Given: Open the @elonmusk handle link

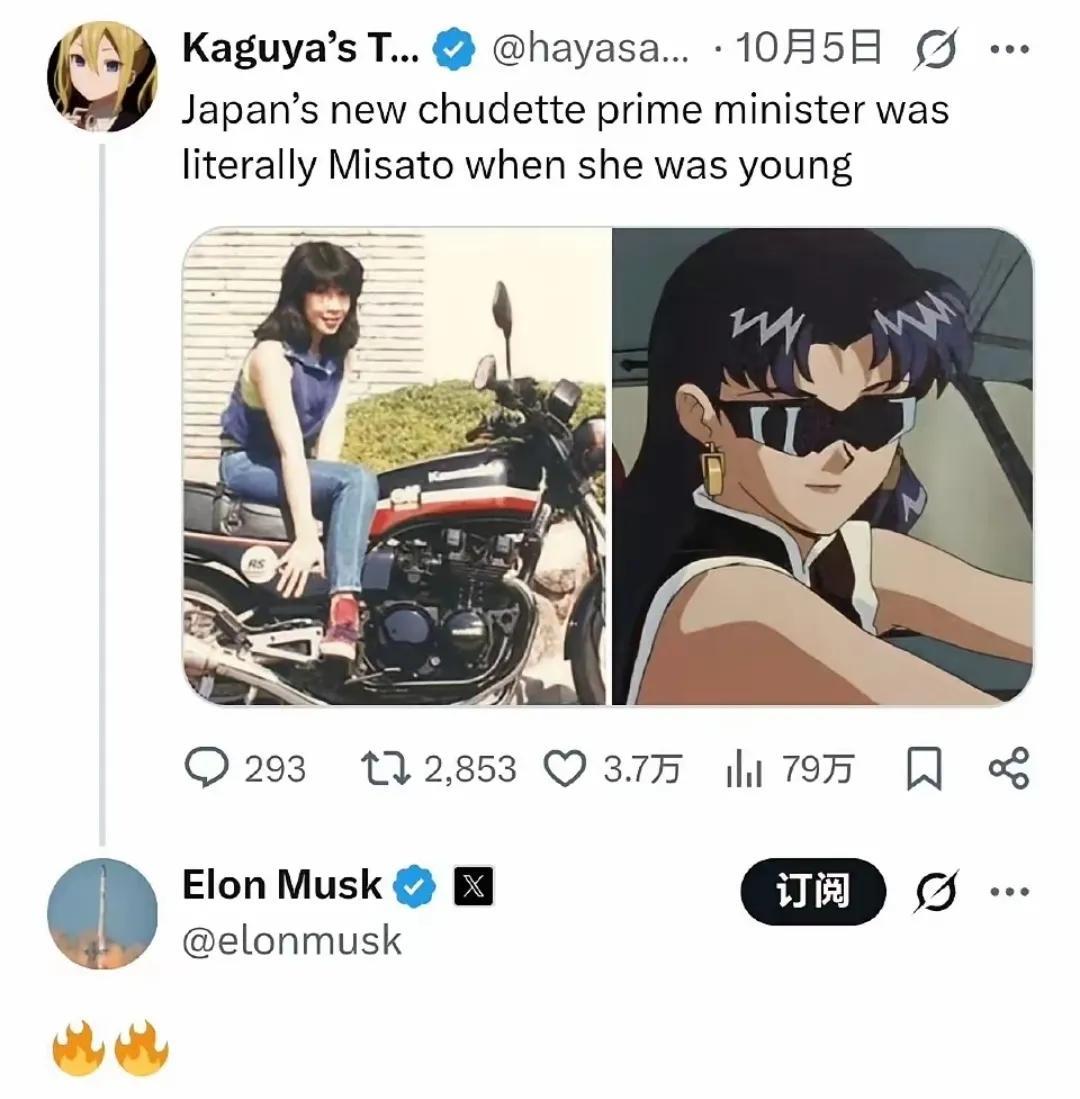Looking at the screenshot, I should click(292, 940).
